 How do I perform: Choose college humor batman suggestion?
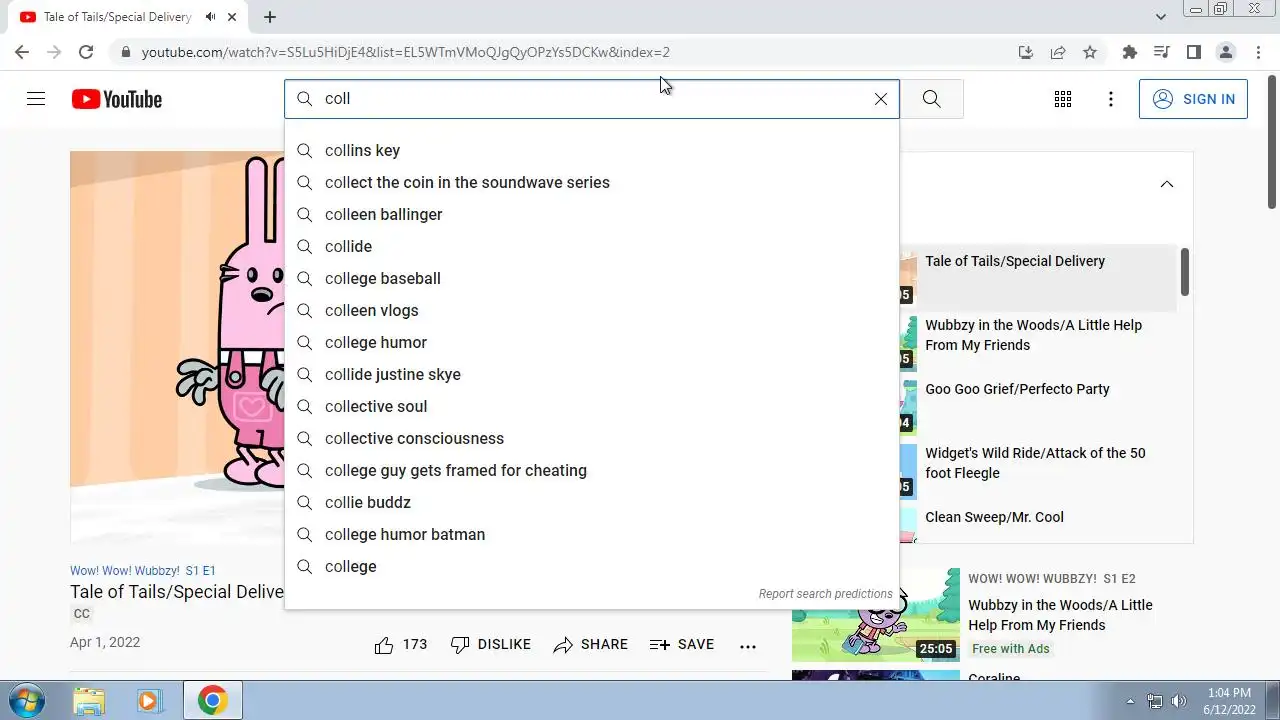592,534
